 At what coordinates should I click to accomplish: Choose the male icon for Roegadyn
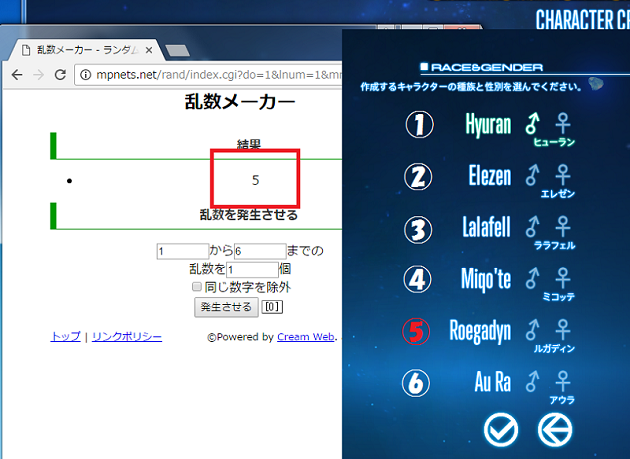tap(532, 330)
